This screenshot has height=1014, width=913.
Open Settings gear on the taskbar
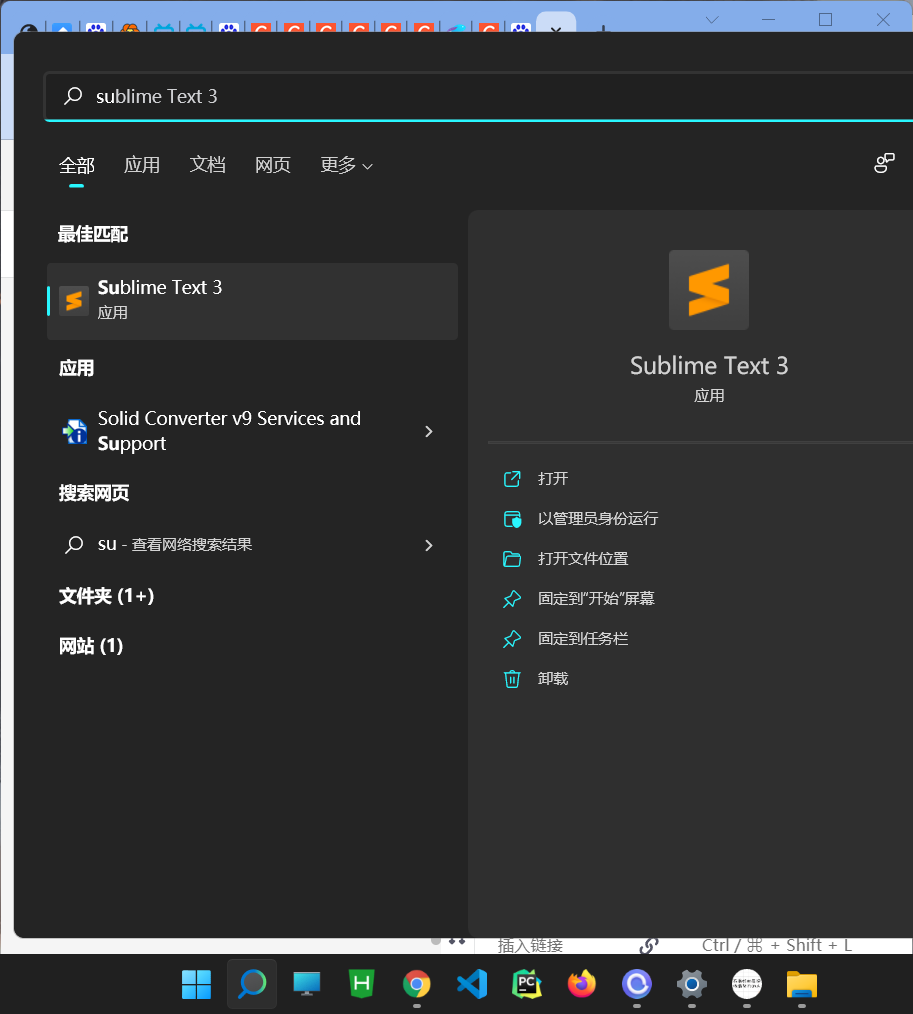tap(692, 984)
